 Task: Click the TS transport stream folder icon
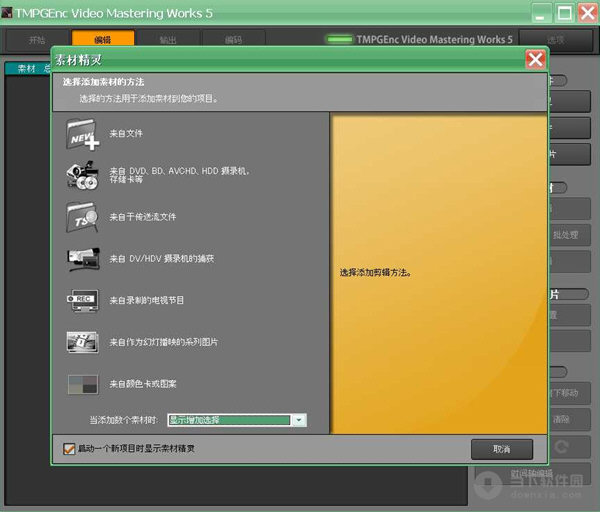click(83, 217)
